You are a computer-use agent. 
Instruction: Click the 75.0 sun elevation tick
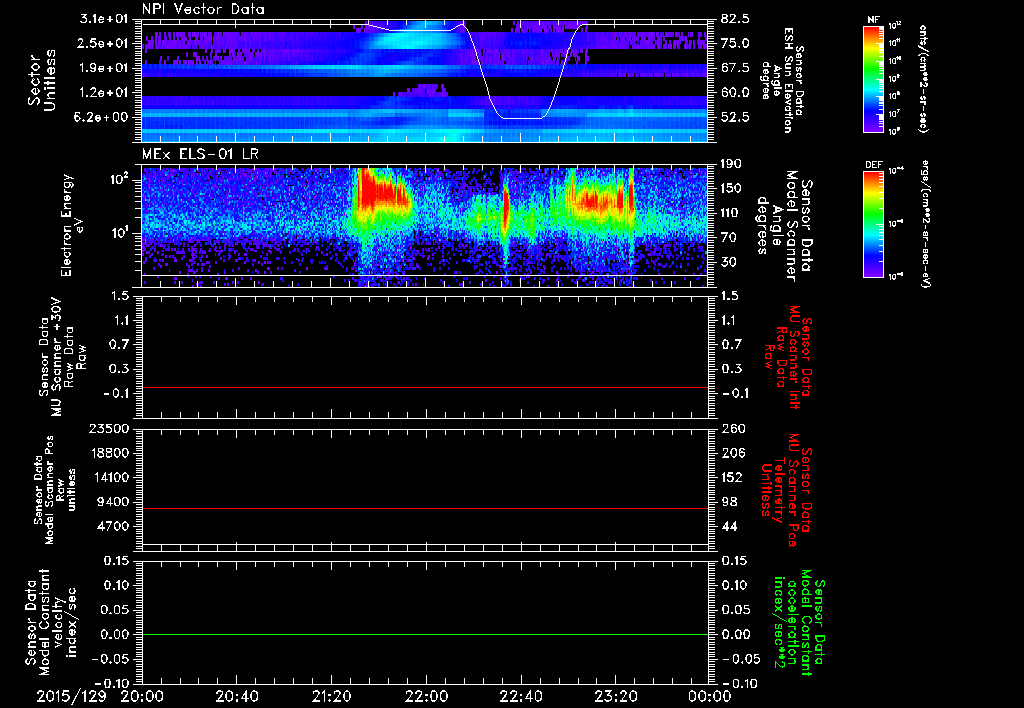tap(735, 43)
